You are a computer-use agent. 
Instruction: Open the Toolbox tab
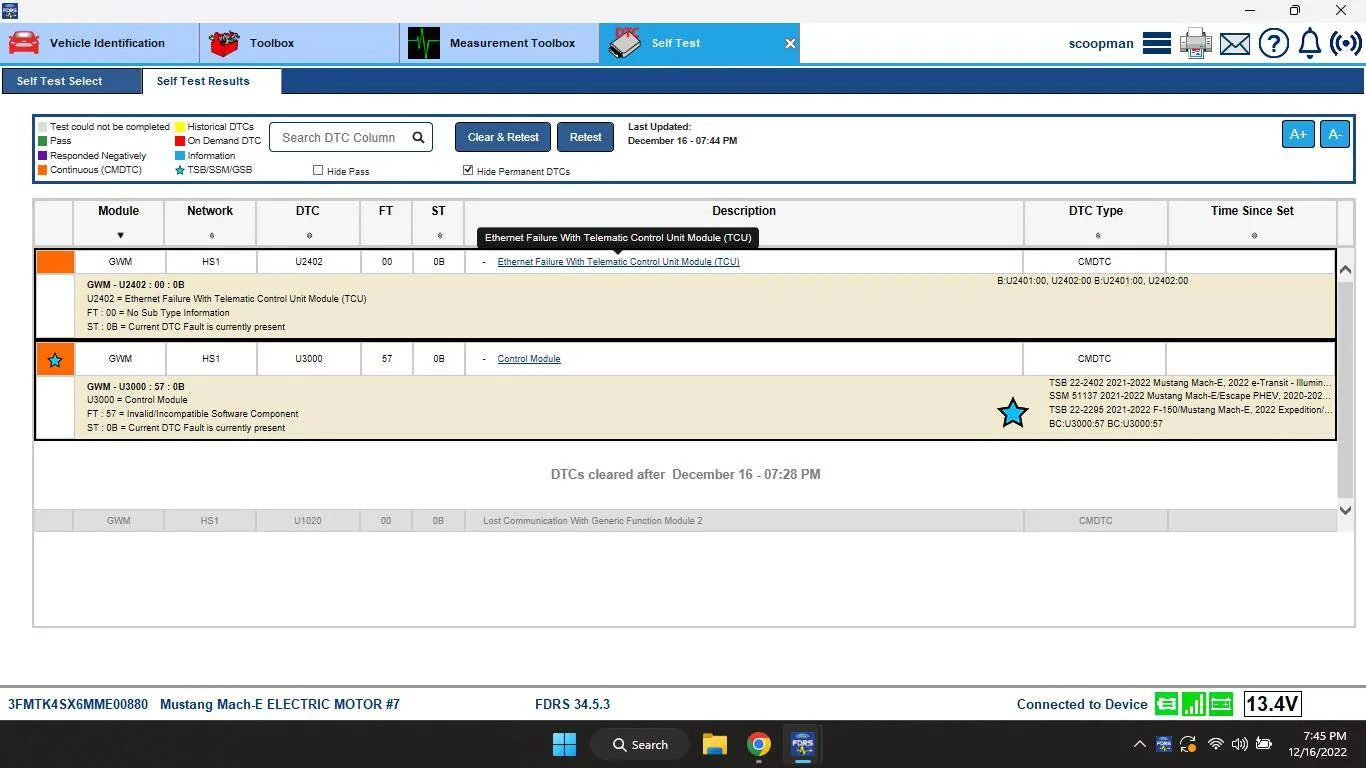click(x=300, y=43)
